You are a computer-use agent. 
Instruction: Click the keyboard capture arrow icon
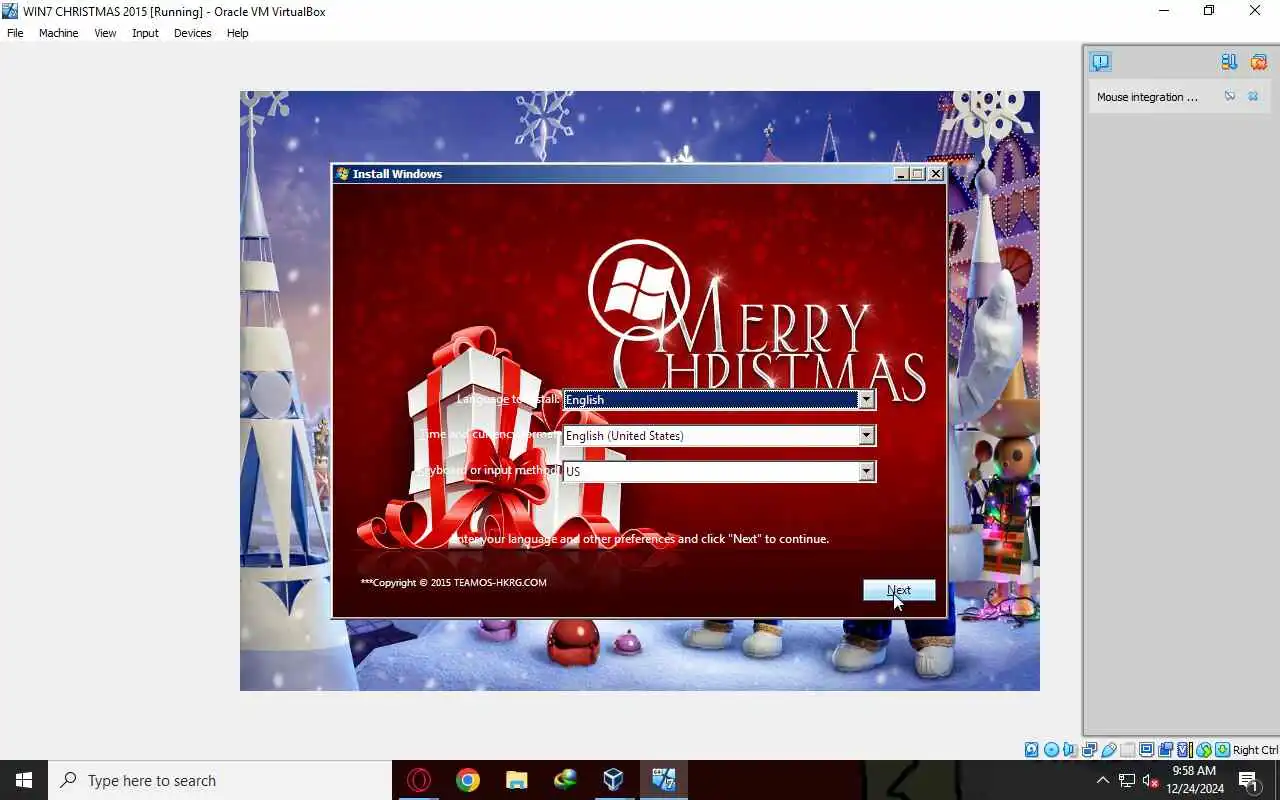point(1222,750)
